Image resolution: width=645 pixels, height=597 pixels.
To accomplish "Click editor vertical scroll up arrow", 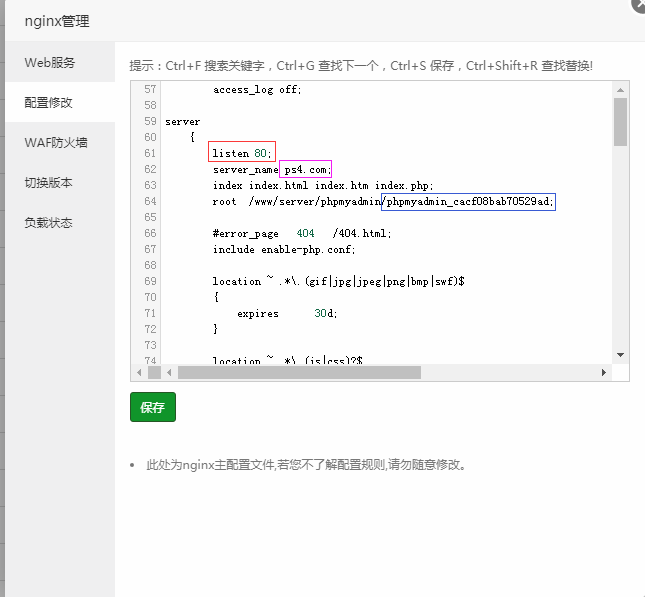I will 620,90.
